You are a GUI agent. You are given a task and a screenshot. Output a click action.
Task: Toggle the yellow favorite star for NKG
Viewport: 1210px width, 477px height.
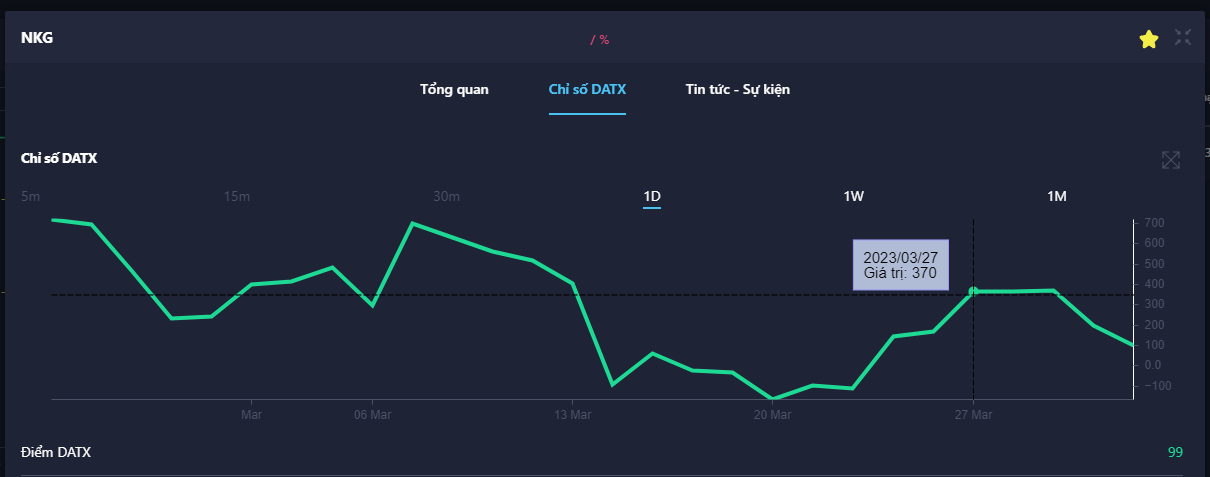click(1149, 39)
